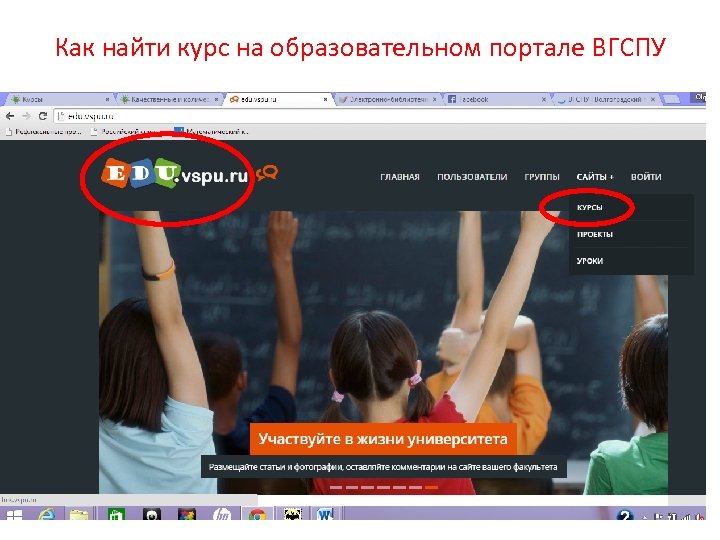Image resolution: width=720 pixels, height=540 pixels.
Task: Open the 'Математический к...' bookmark
Action: click(212, 132)
